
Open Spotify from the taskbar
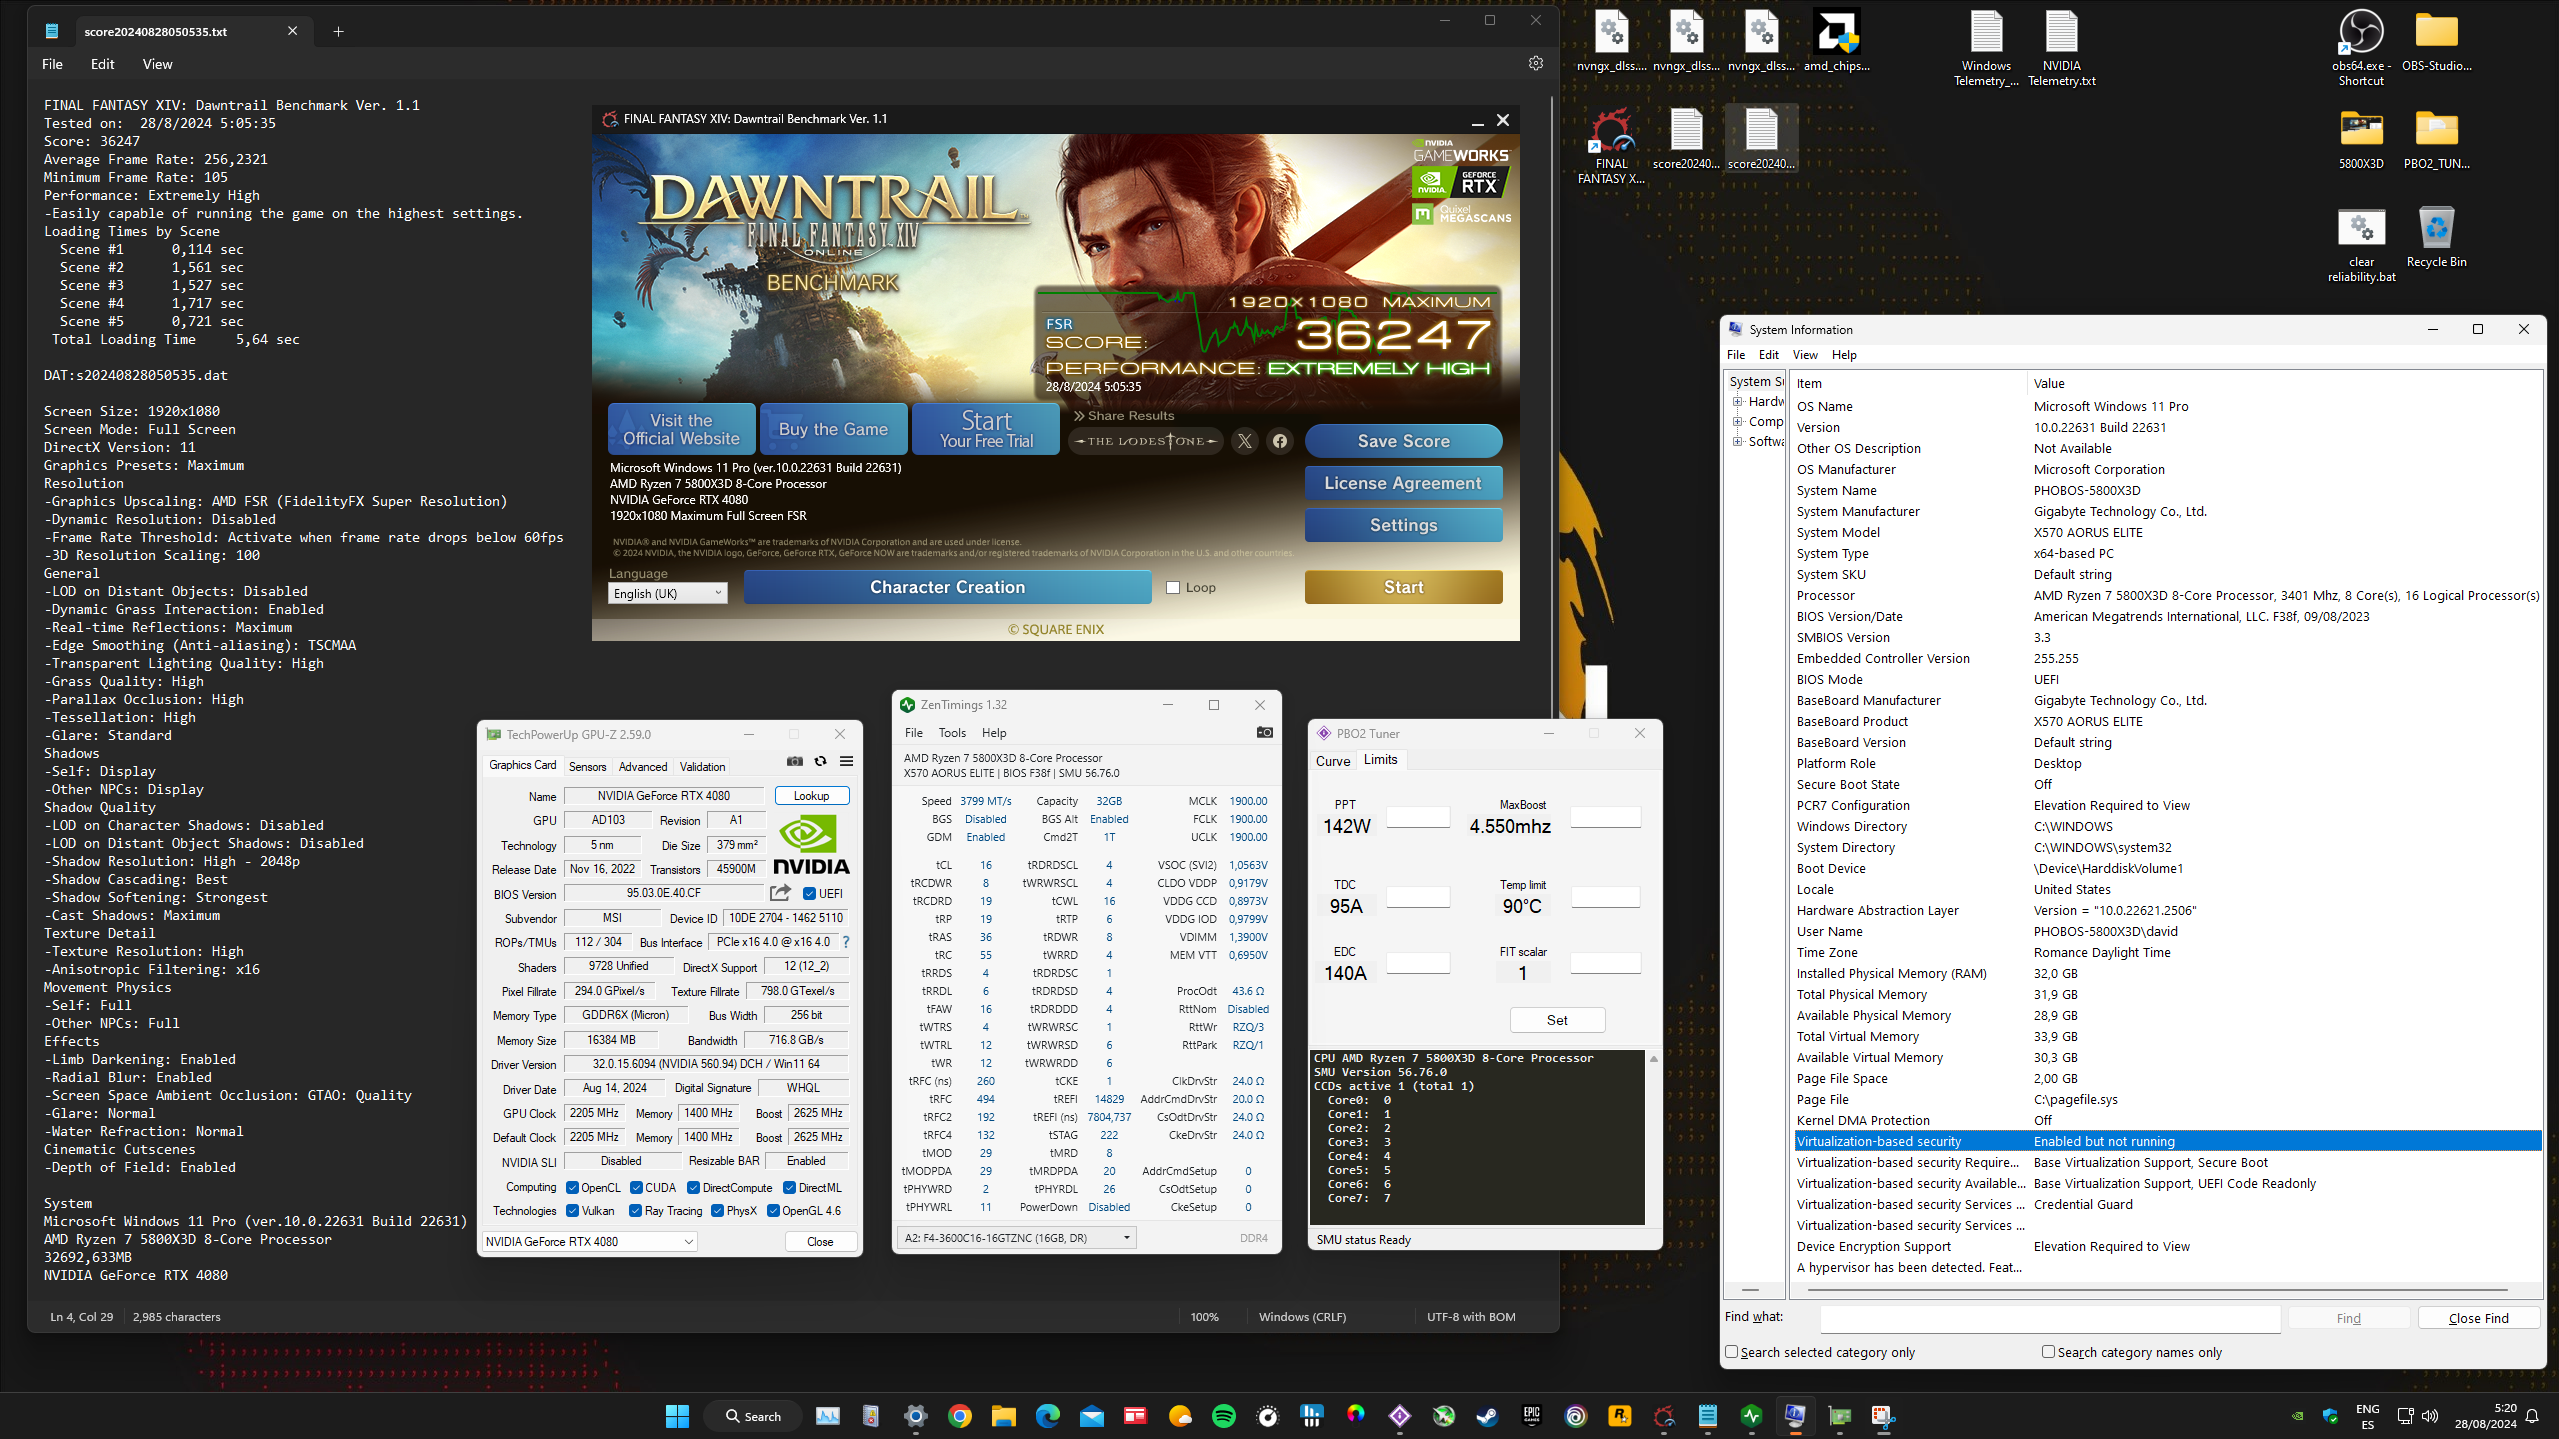(1223, 1416)
